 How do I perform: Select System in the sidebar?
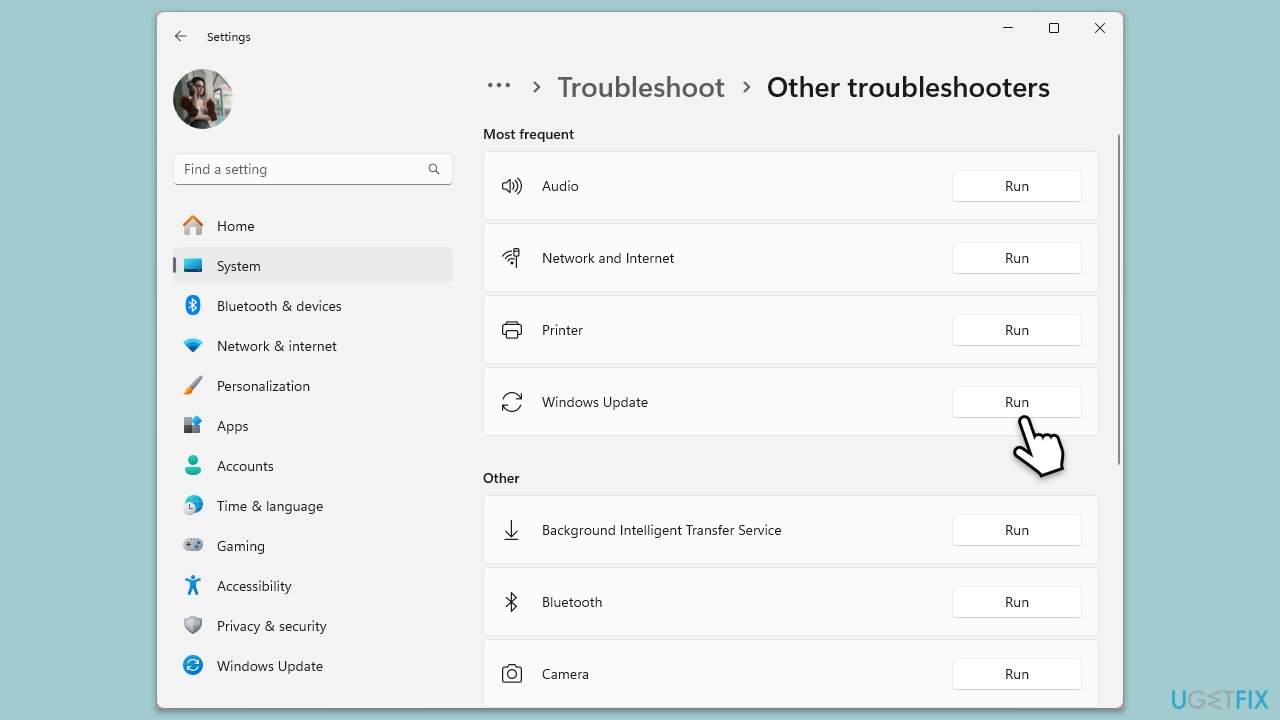[312, 266]
